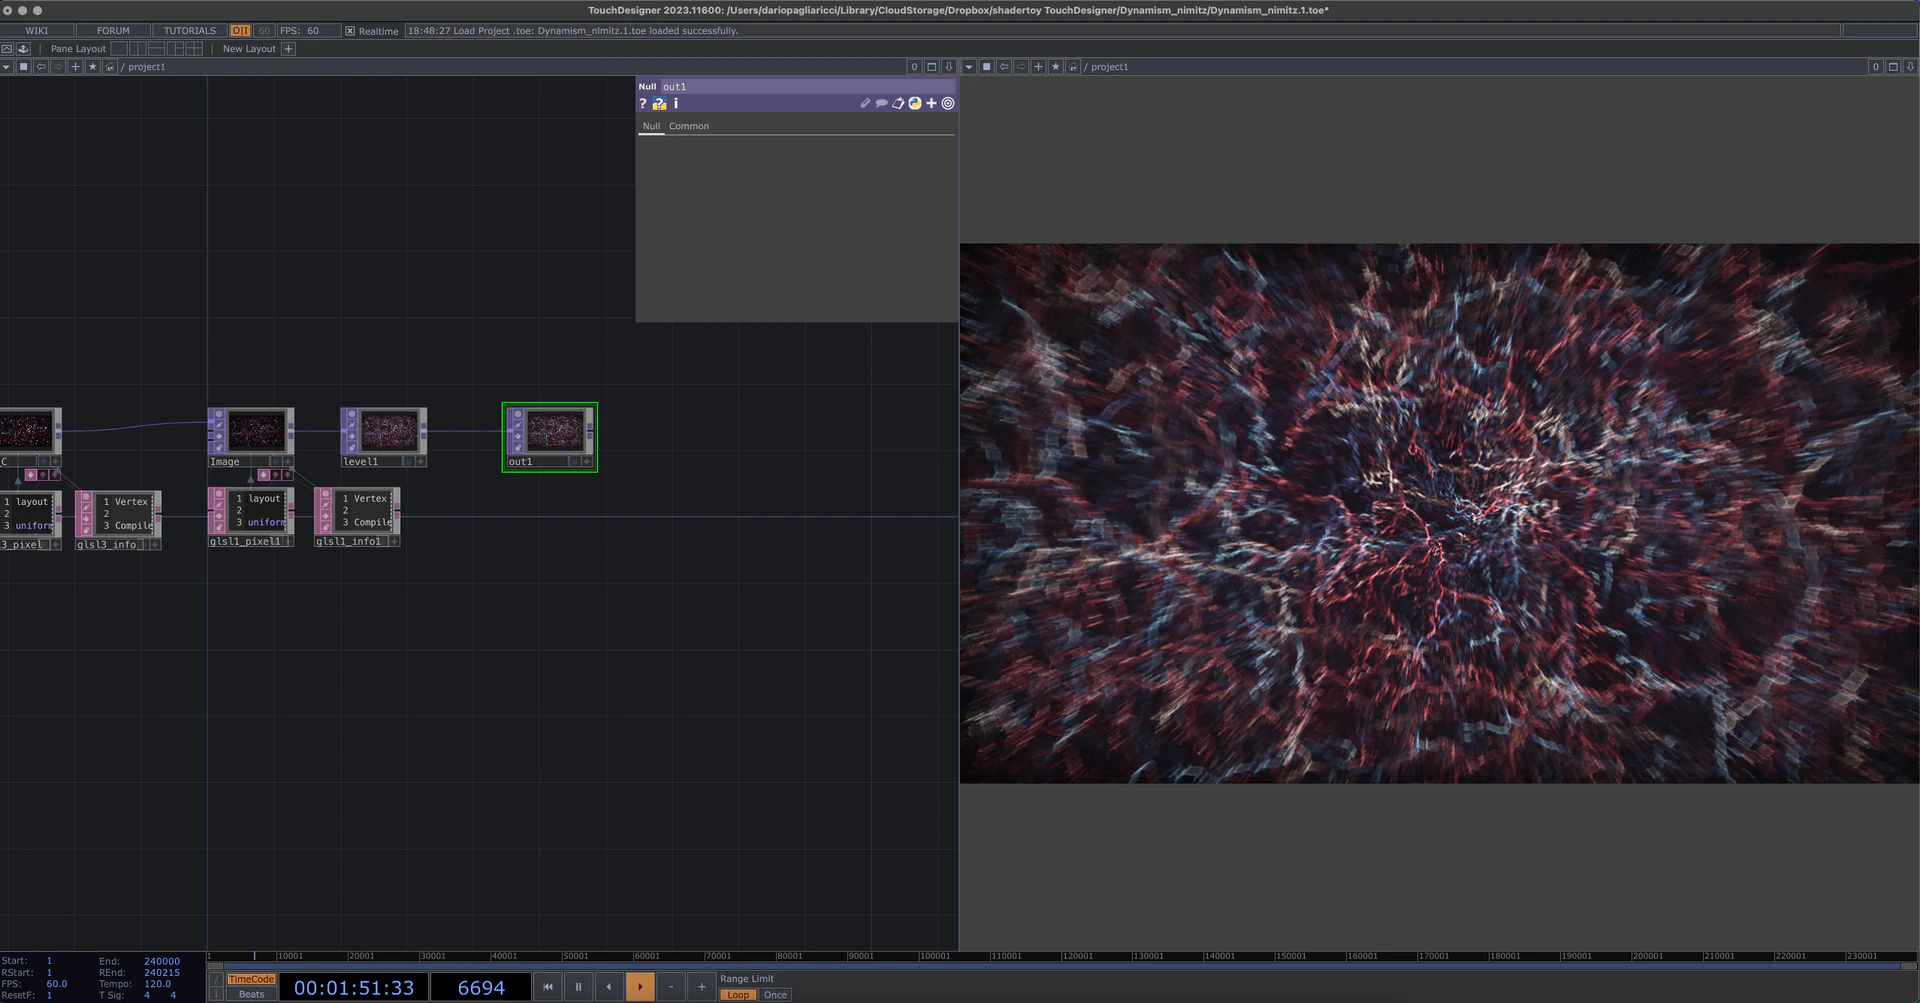Open the WIKI link
The width and height of the screenshot is (1920, 1003).
tap(37, 31)
